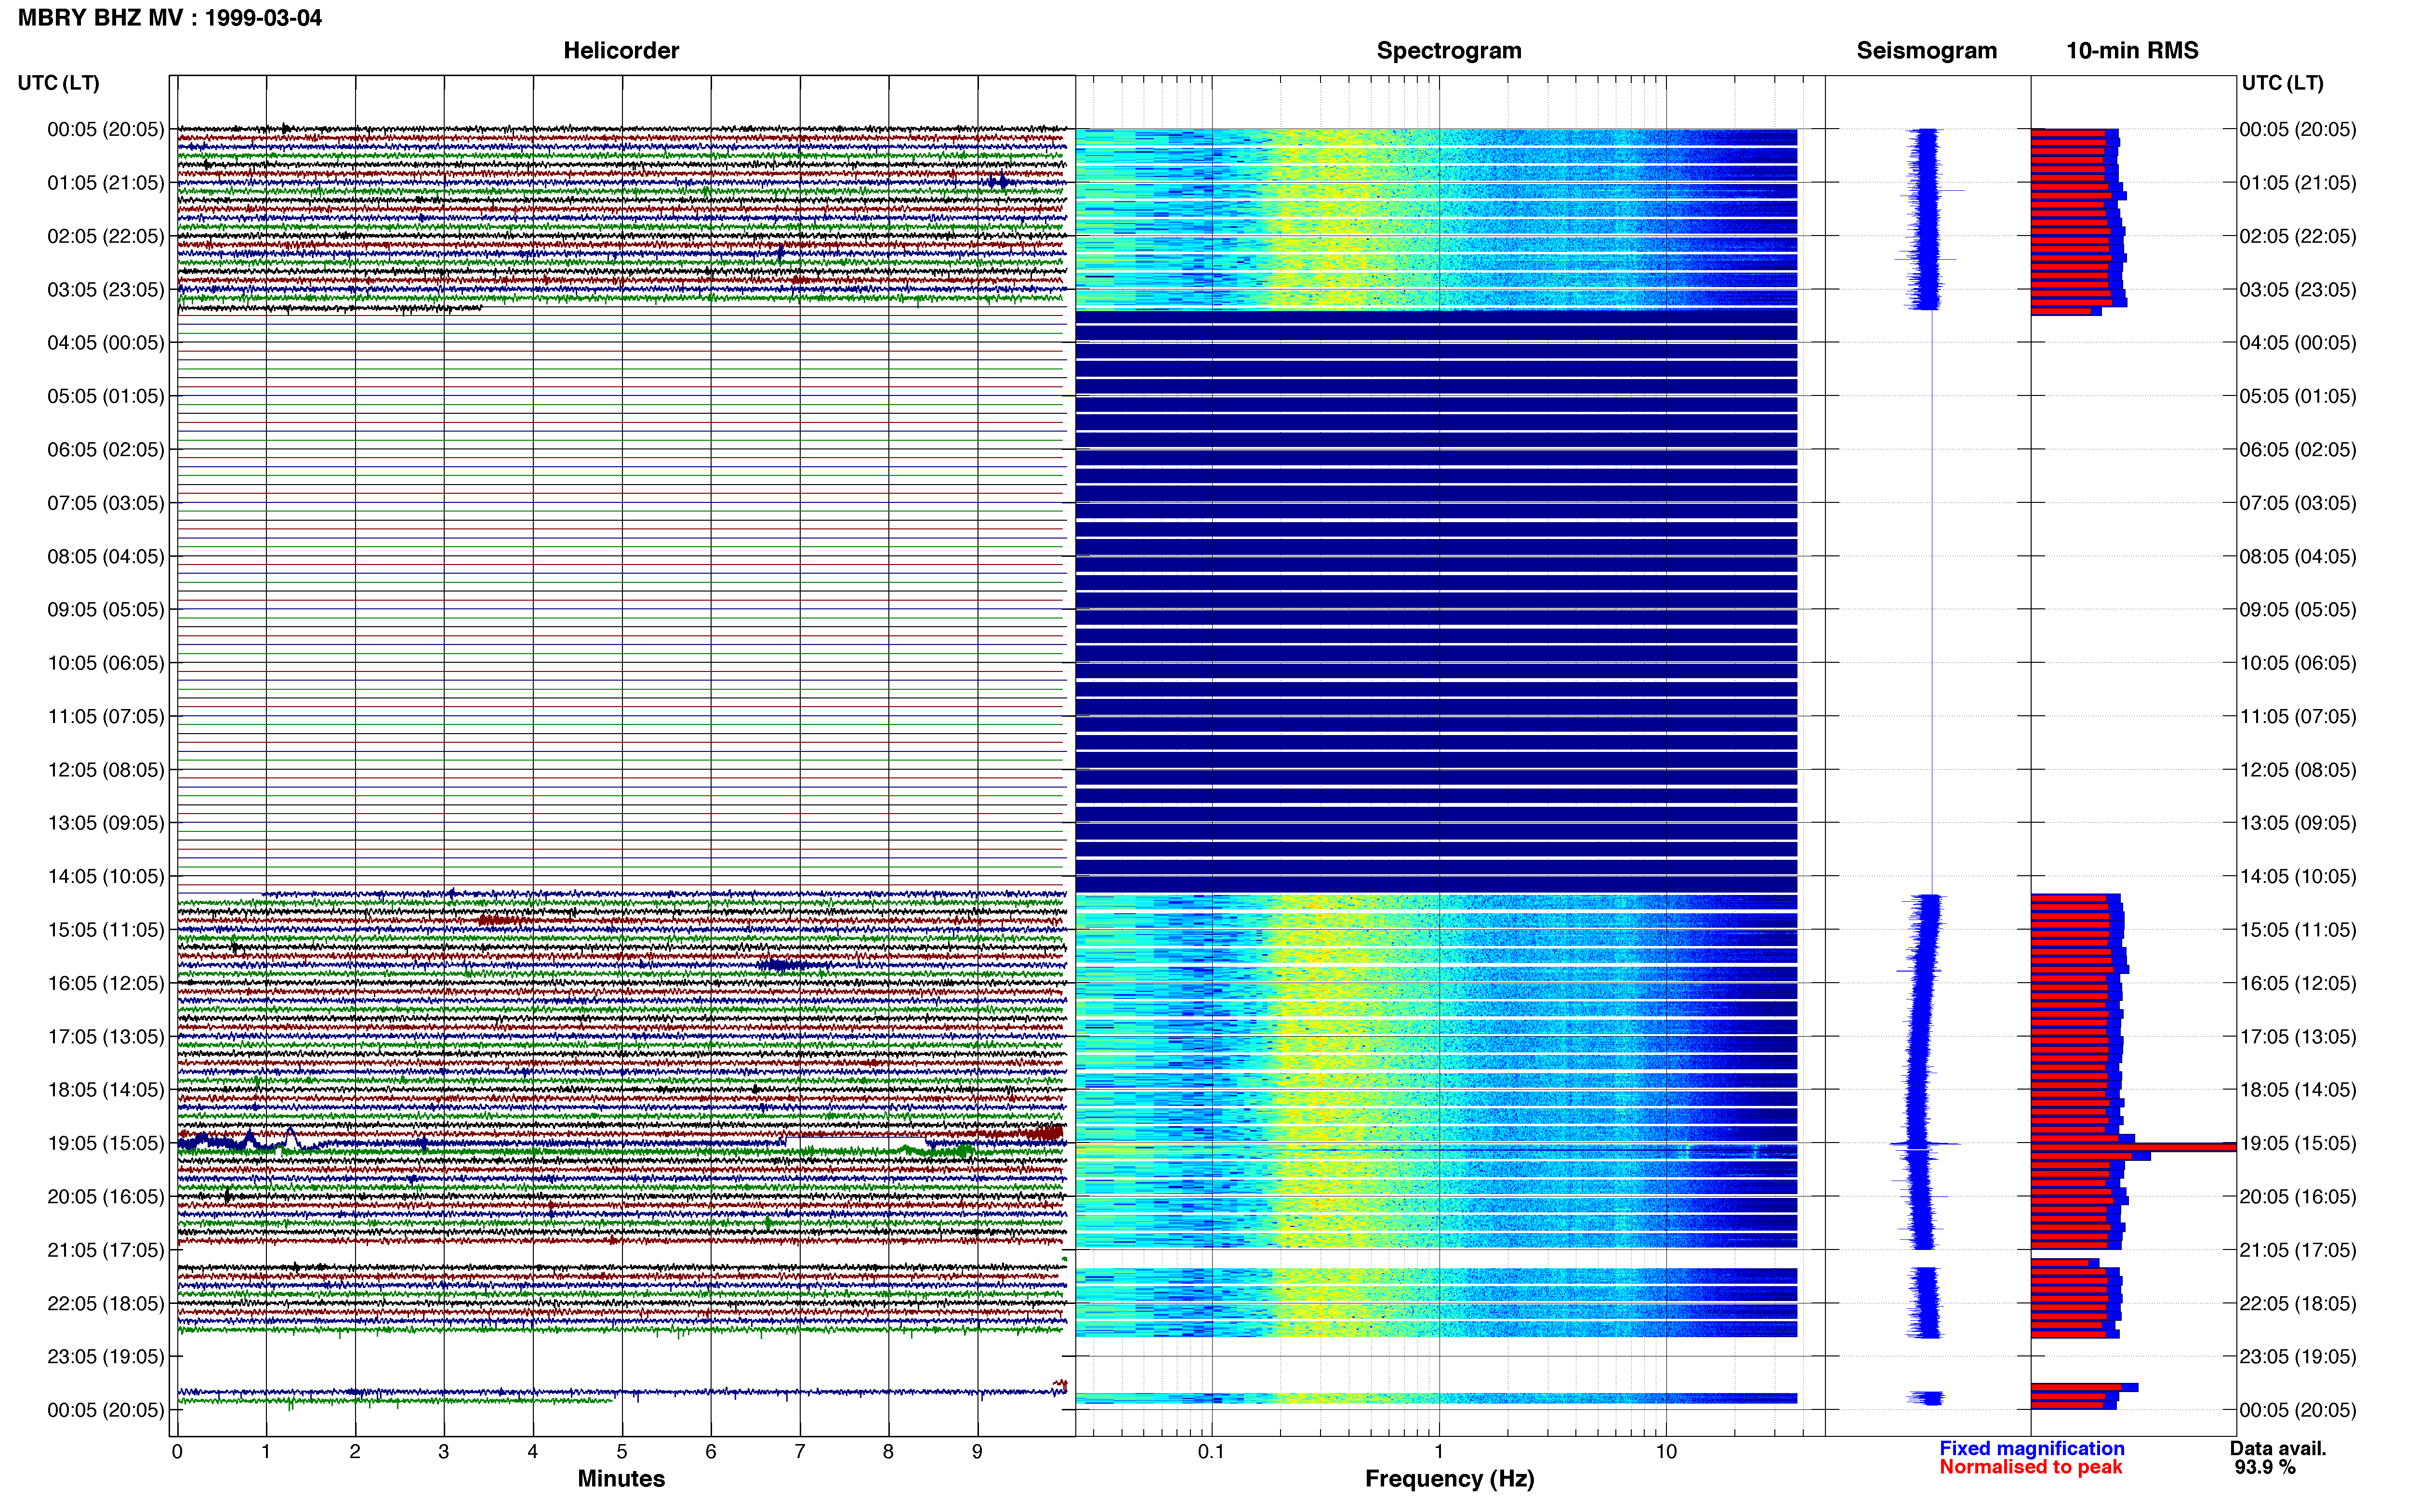Click left time label '12:05 (08:05)'
Screen dimensions: 2418x1512
pos(106,770)
